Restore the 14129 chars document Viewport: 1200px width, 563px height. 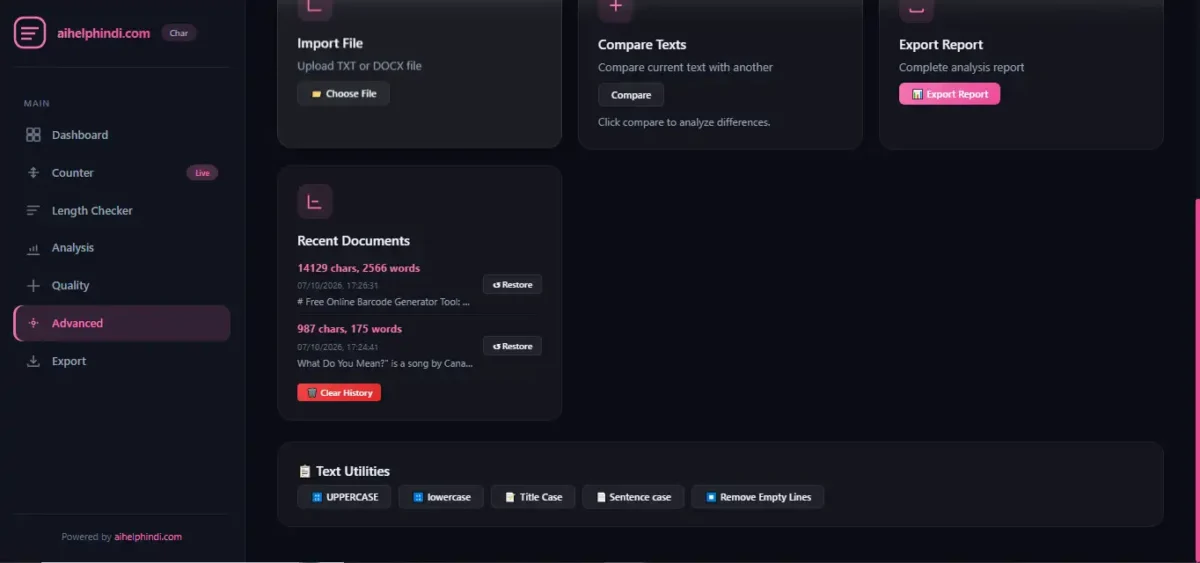512,285
